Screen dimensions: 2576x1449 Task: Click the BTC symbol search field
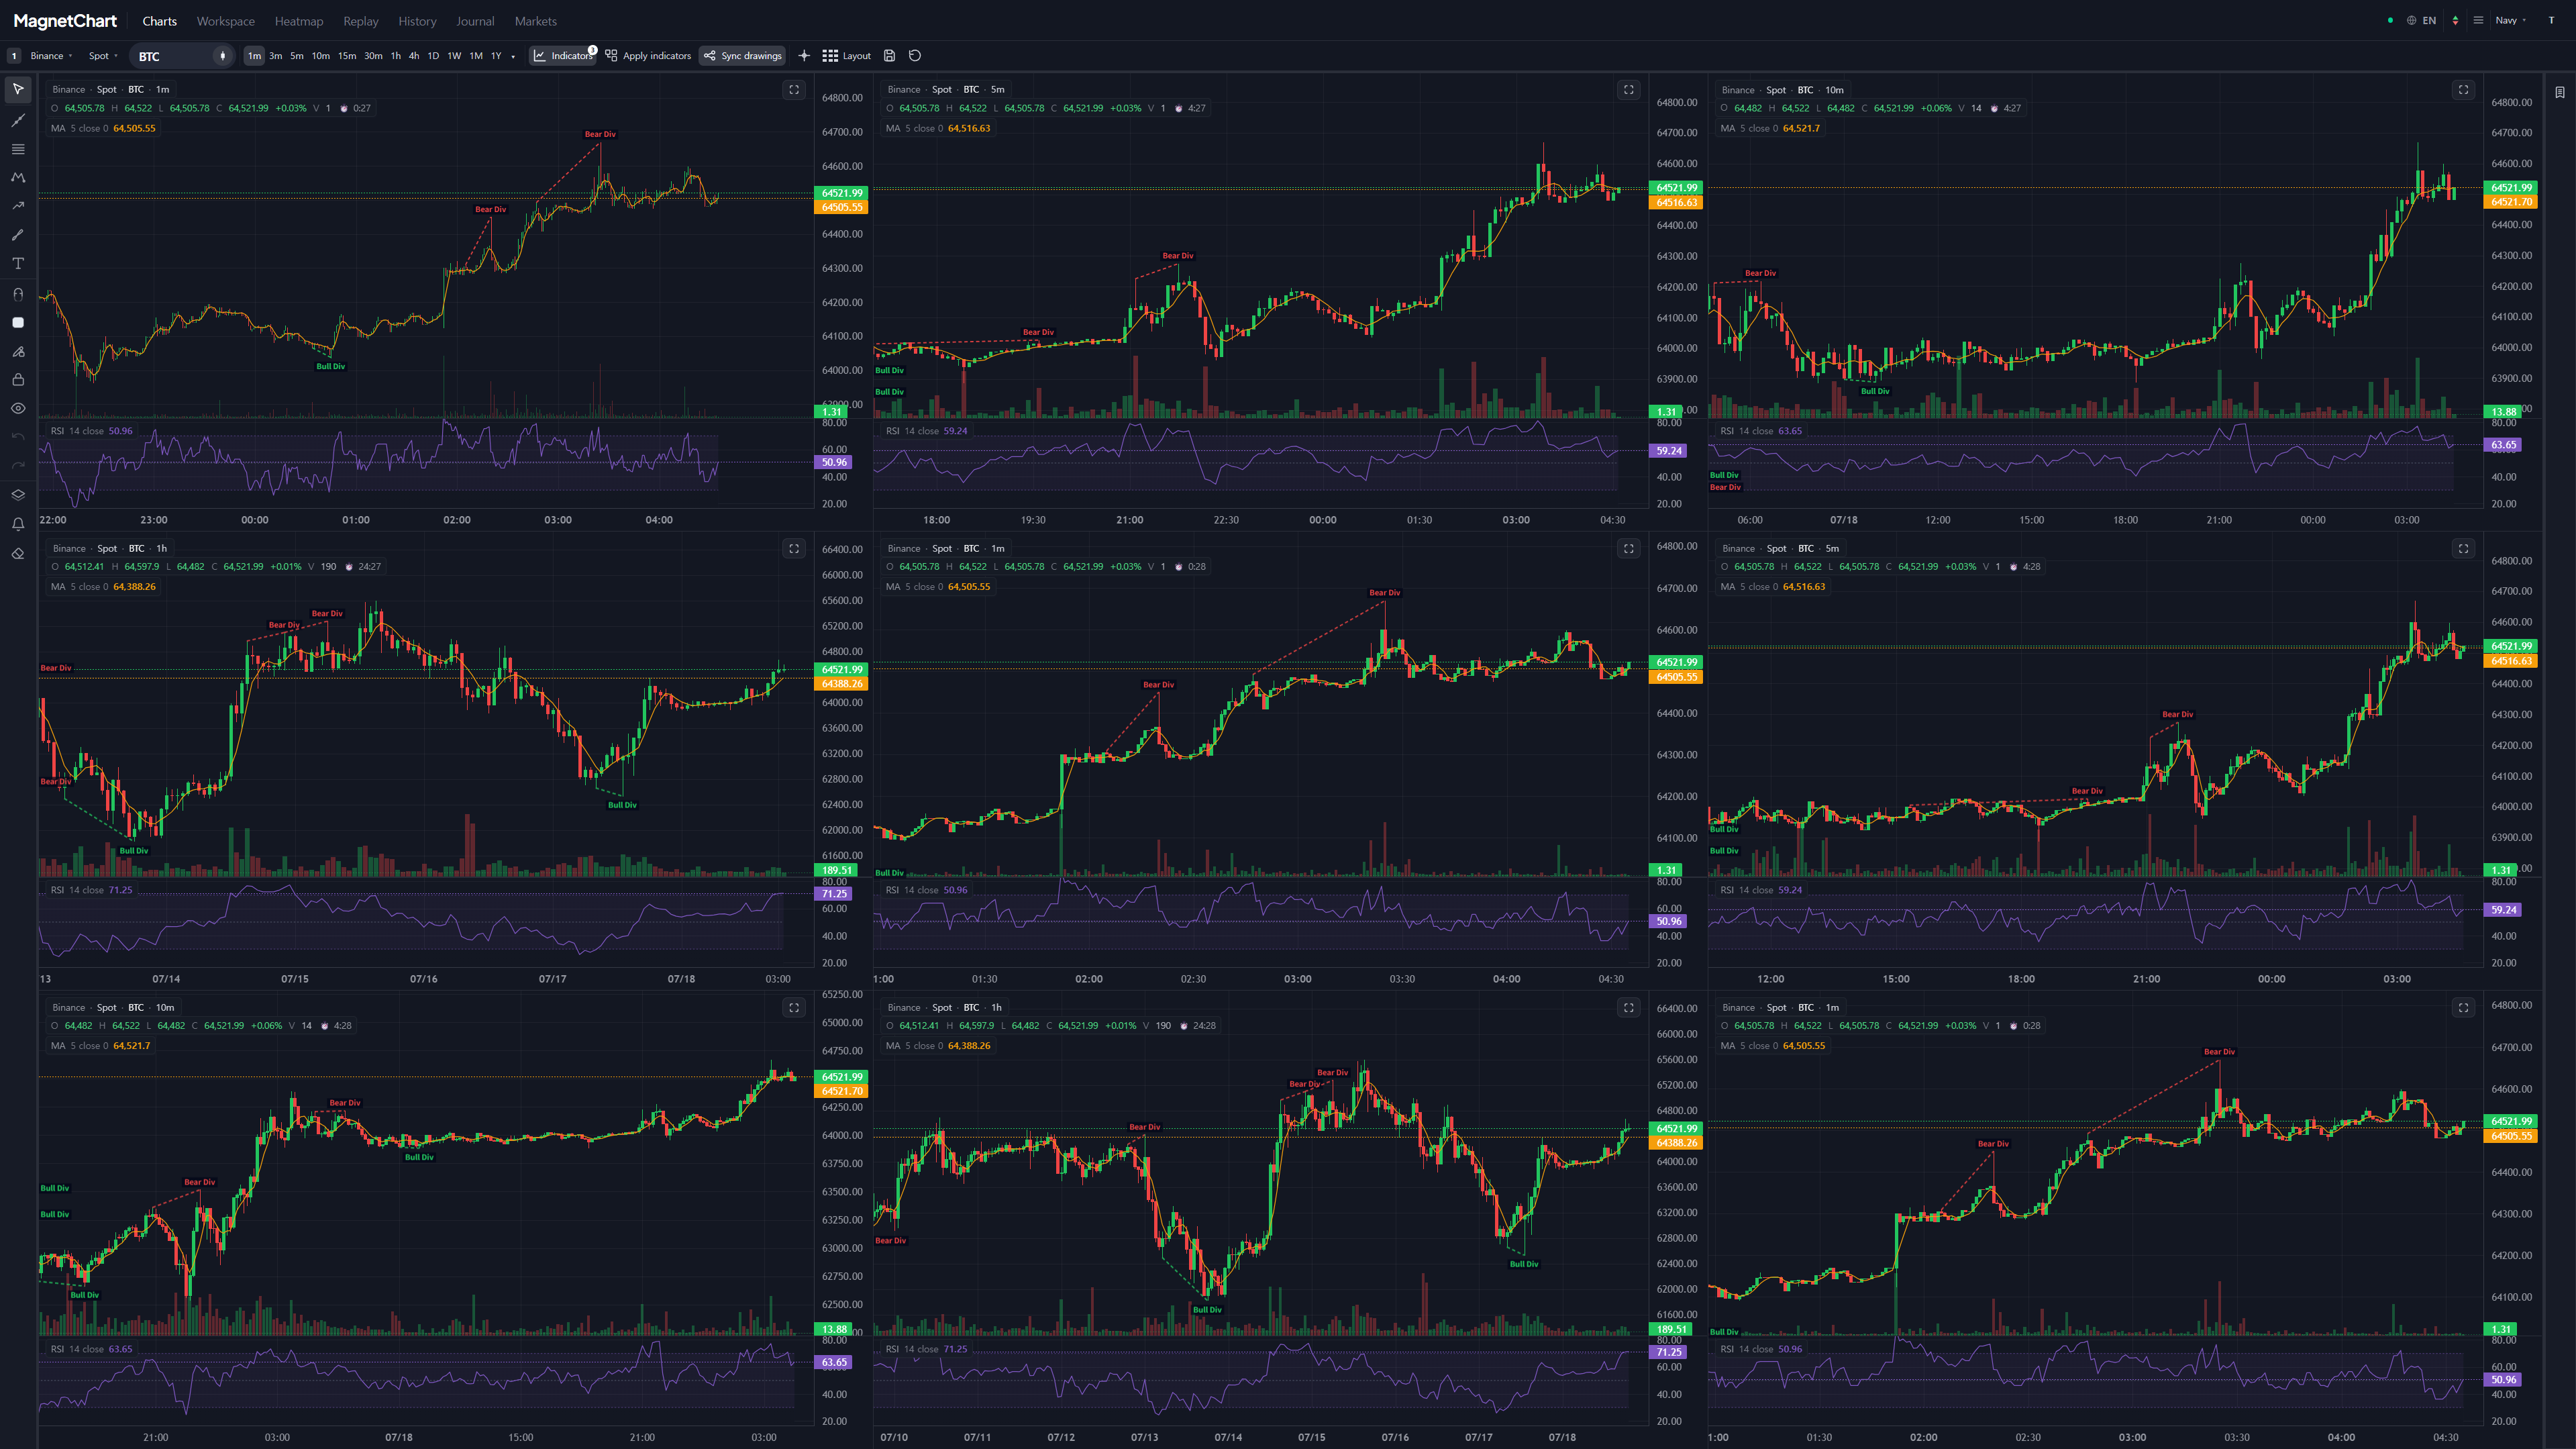pos(170,56)
